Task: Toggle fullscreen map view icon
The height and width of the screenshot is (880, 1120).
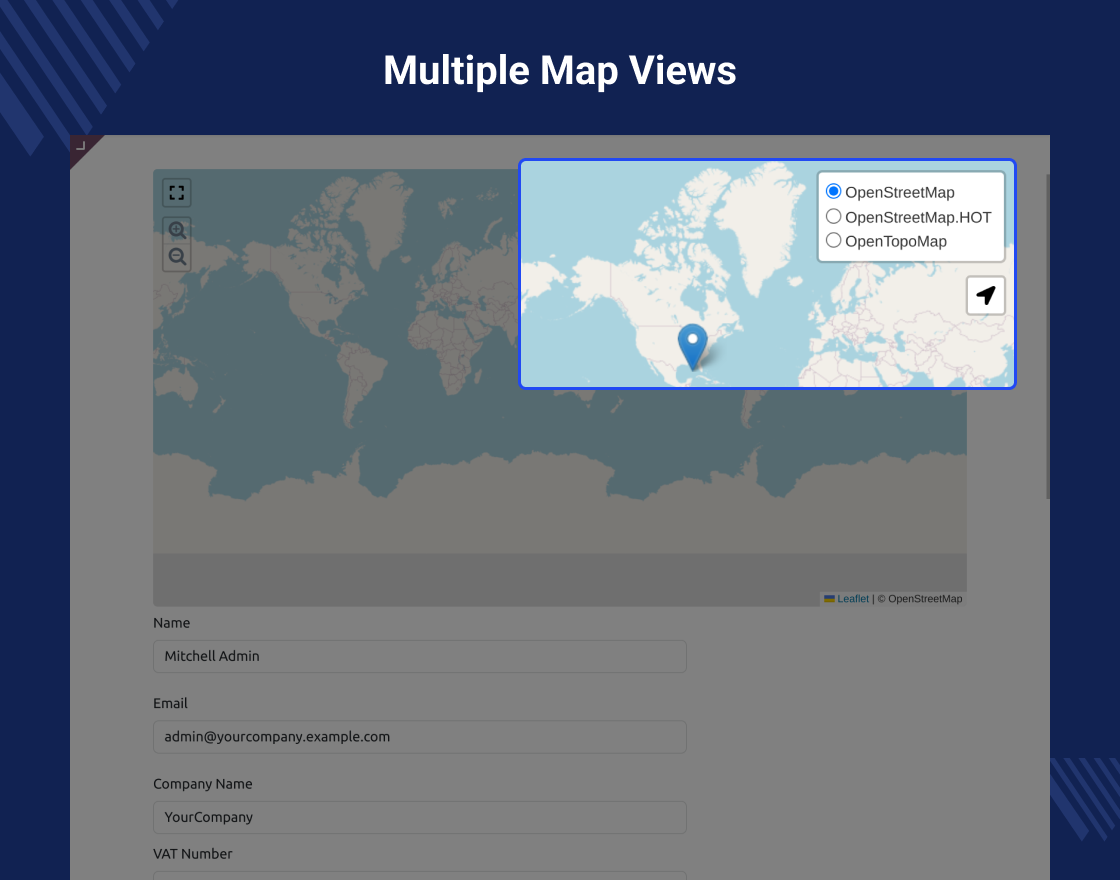Action: (176, 193)
